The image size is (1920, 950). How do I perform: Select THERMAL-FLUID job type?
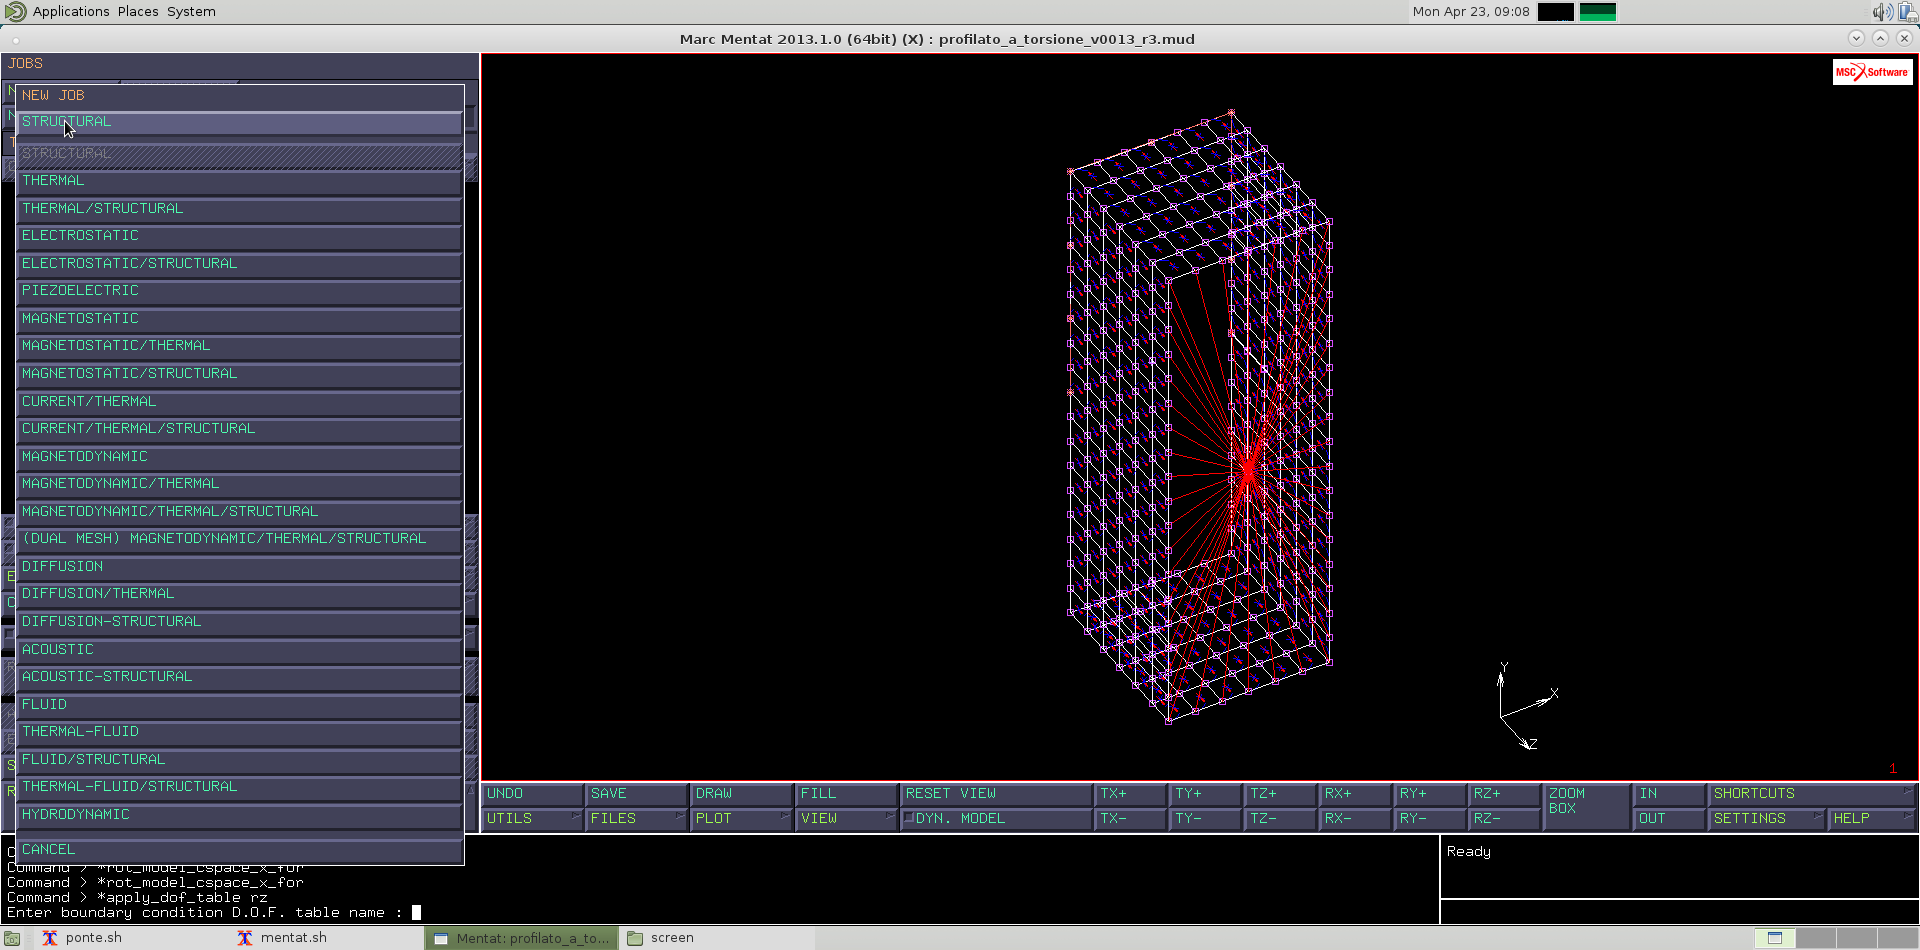pos(239,732)
